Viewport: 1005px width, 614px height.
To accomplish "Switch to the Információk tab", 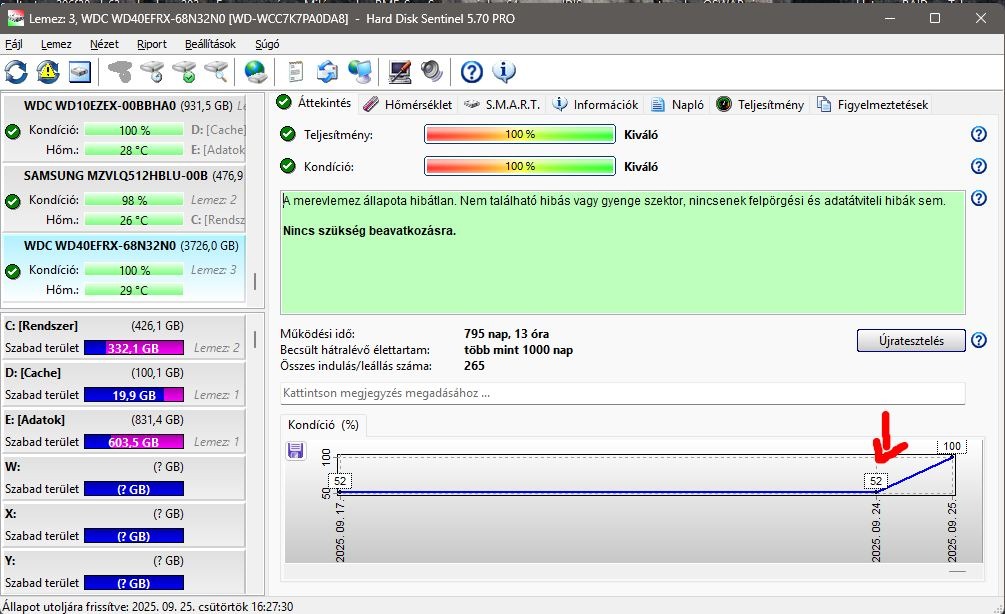I will click(595, 104).
